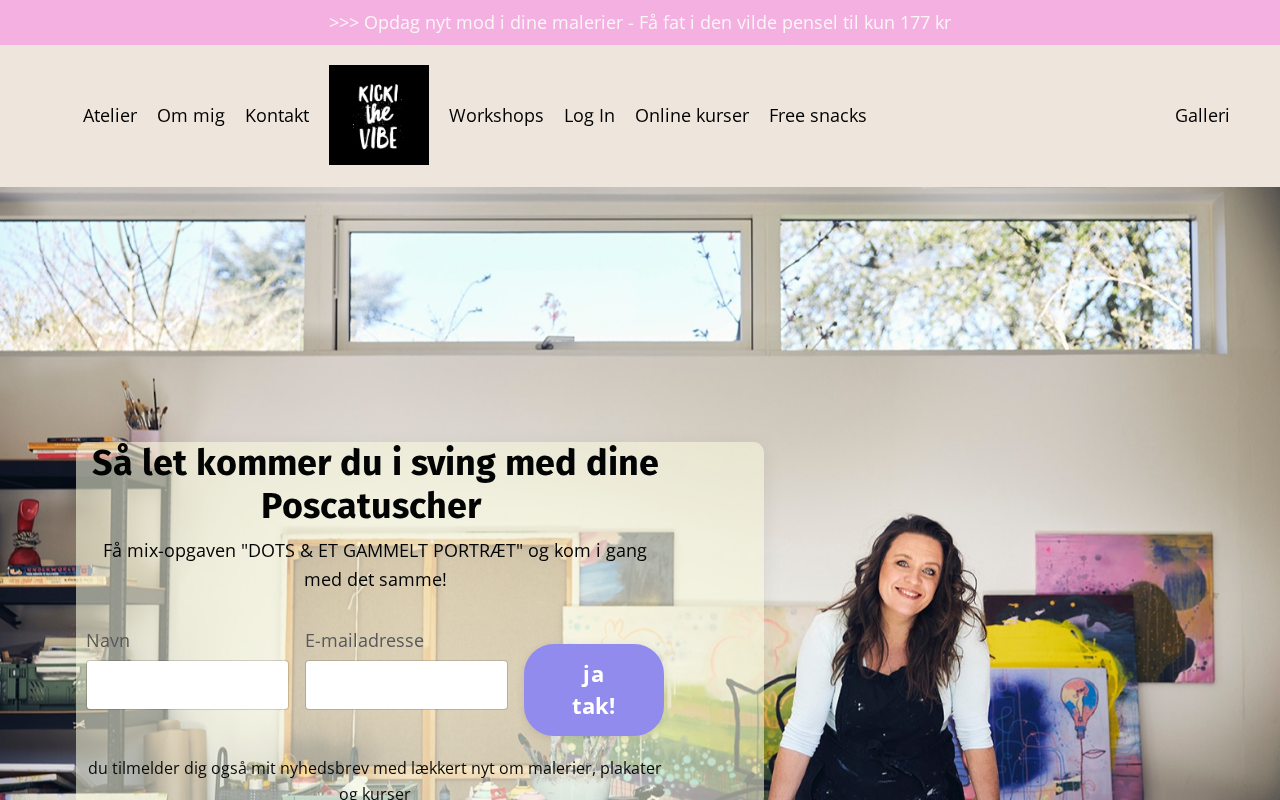This screenshot has width=1280, height=800.
Task: Navigate to Workshops
Action: tap(496, 115)
